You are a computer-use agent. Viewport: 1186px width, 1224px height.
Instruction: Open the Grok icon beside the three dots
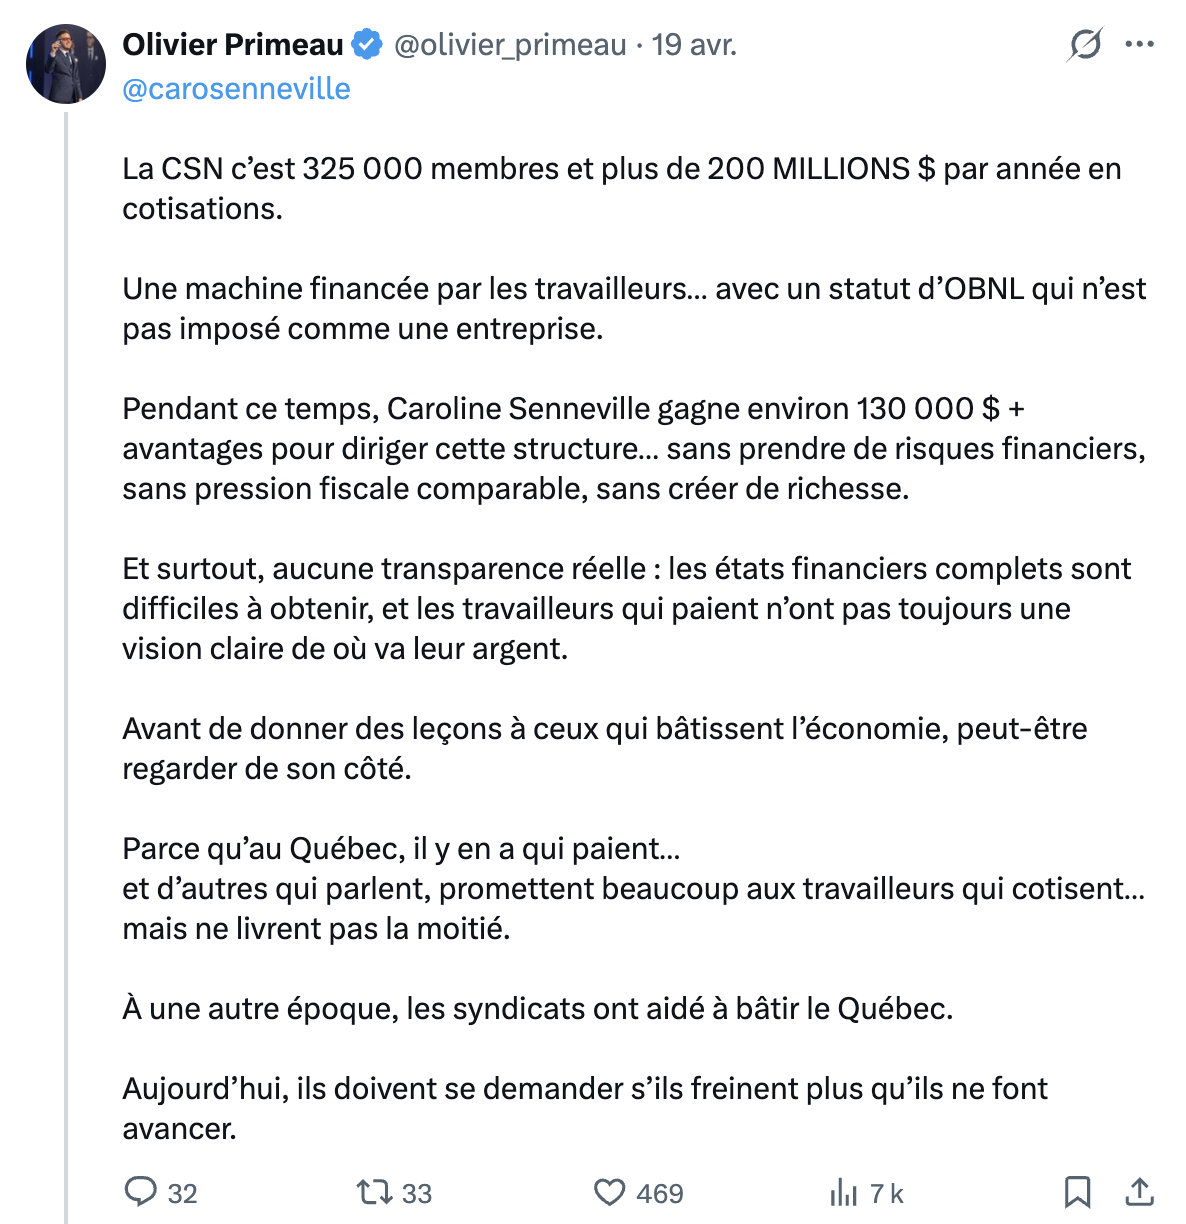(x=1084, y=45)
